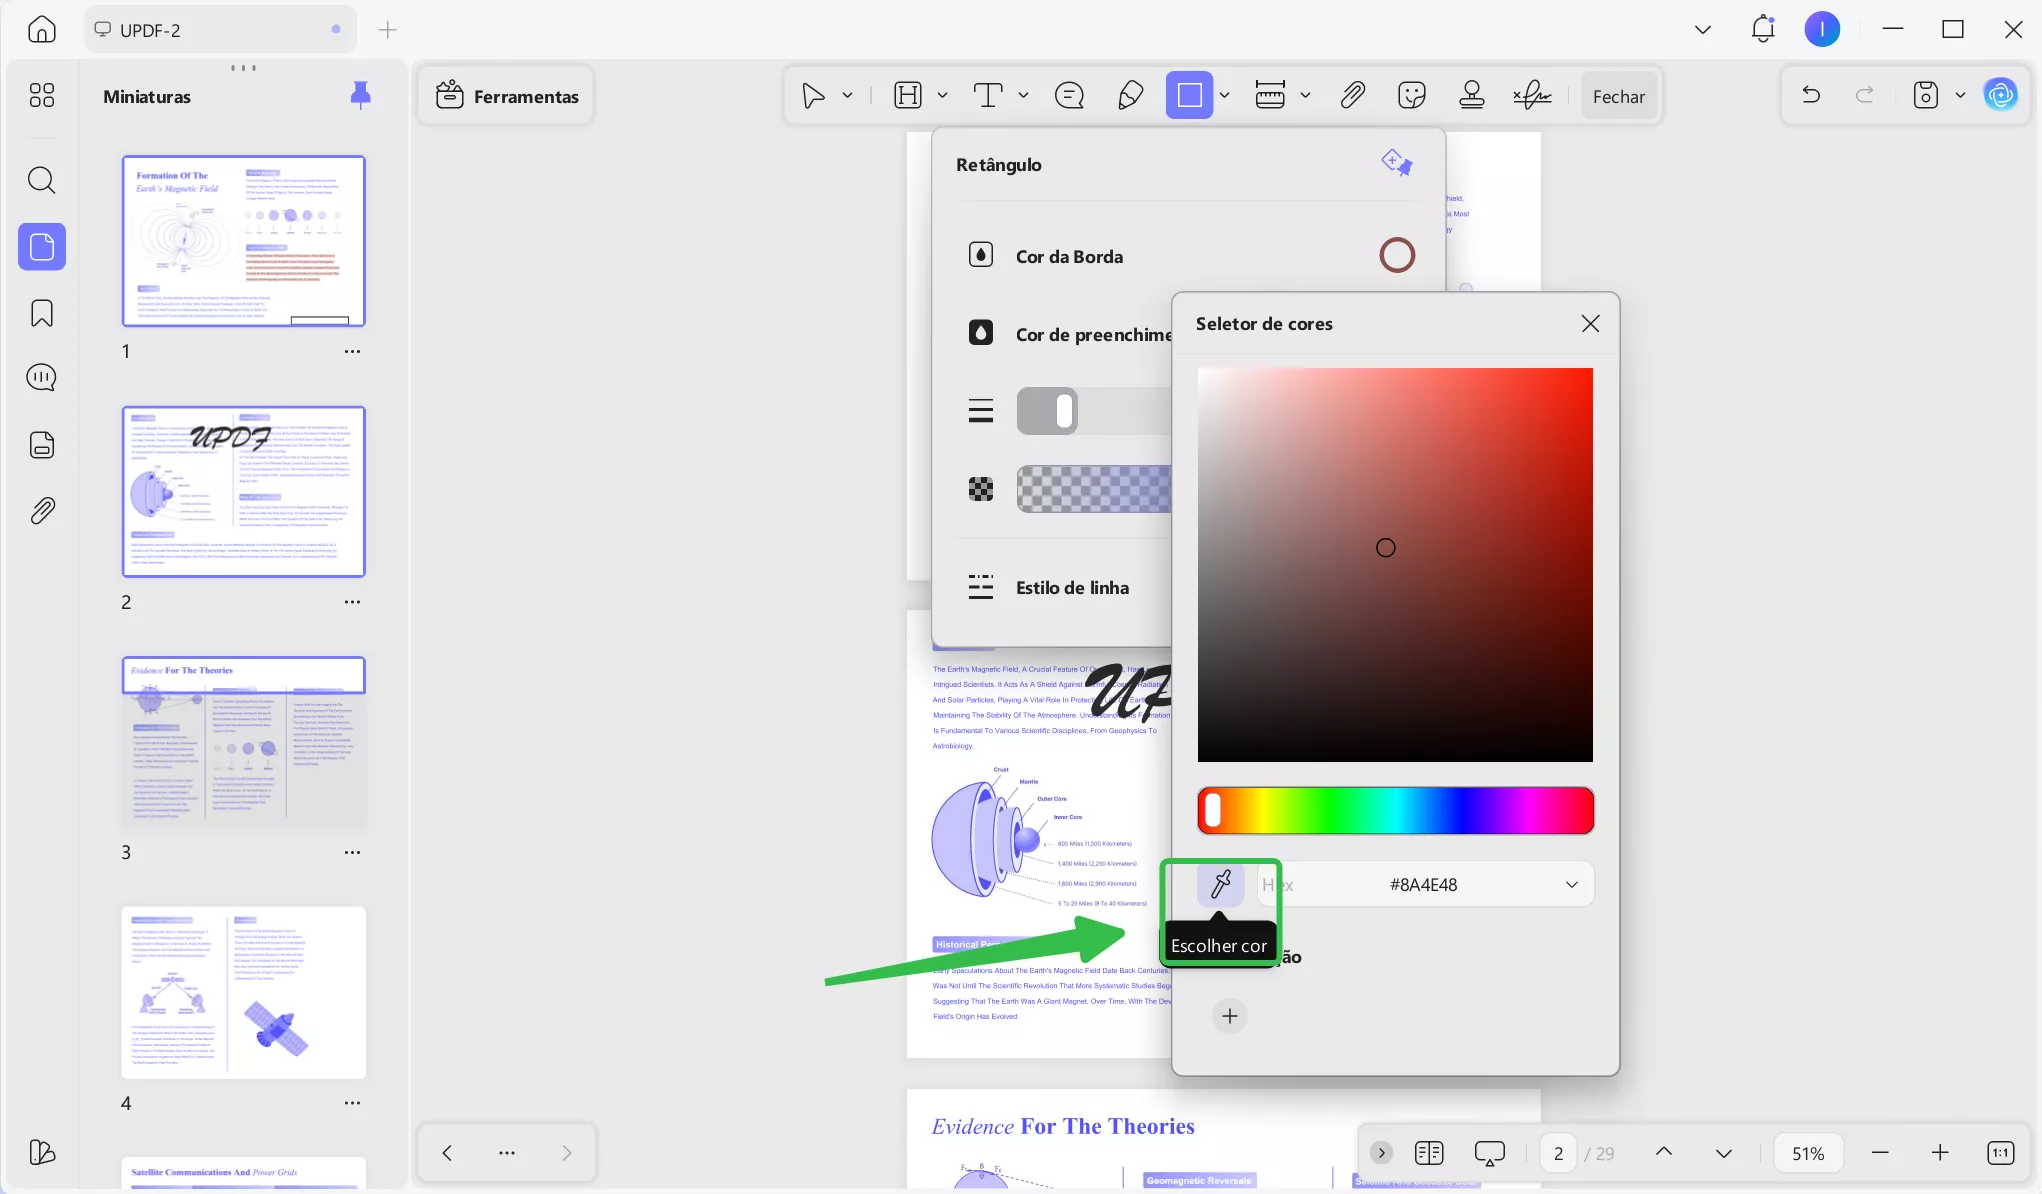The image size is (2042, 1194).
Task: Open the rectangle shape dropdown arrow
Action: coord(1224,96)
